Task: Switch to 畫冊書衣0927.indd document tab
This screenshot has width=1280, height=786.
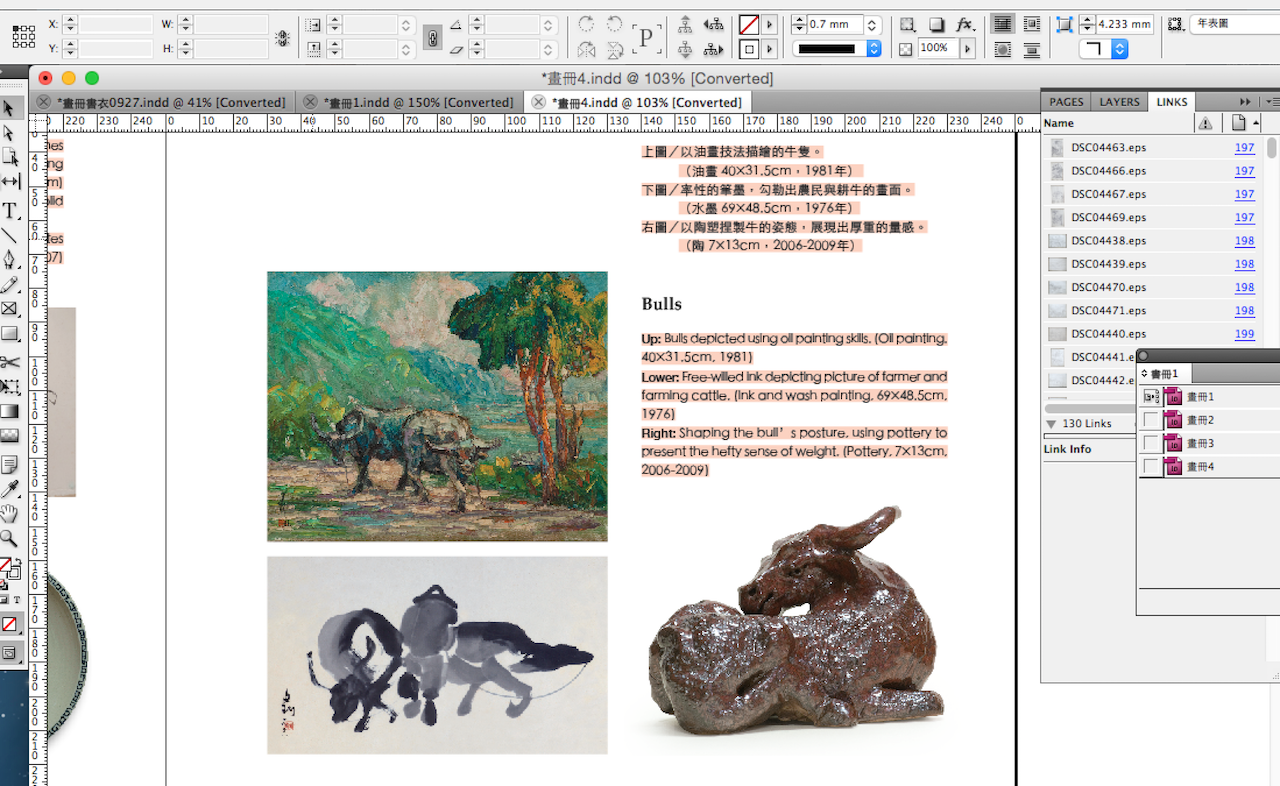Action: (x=171, y=102)
